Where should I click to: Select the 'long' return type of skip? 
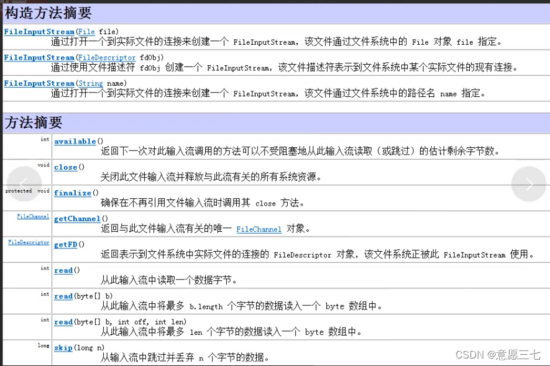point(43,346)
